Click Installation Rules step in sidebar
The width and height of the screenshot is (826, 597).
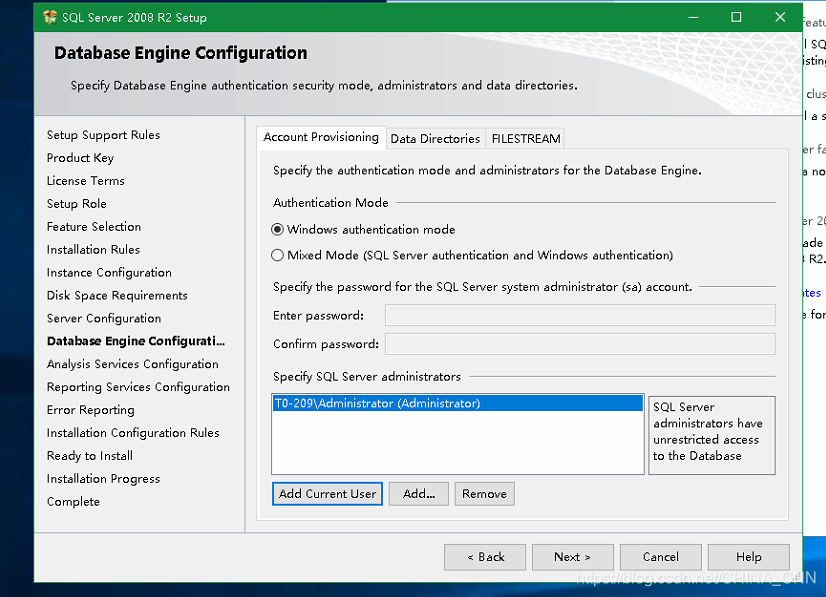tap(93, 250)
